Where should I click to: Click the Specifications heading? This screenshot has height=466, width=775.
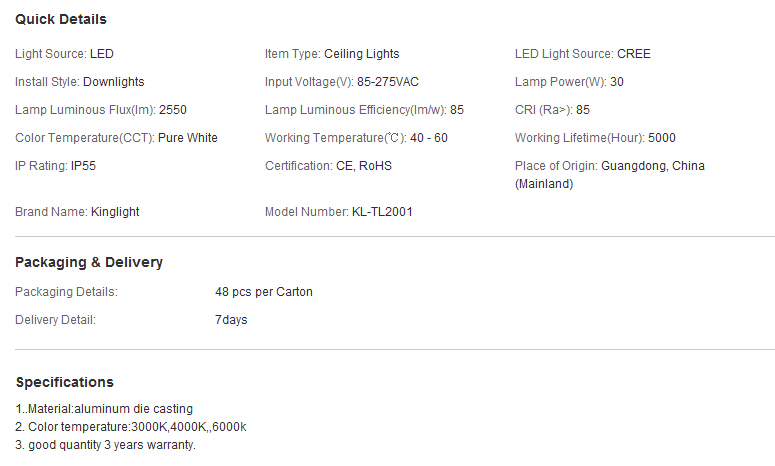65,382
